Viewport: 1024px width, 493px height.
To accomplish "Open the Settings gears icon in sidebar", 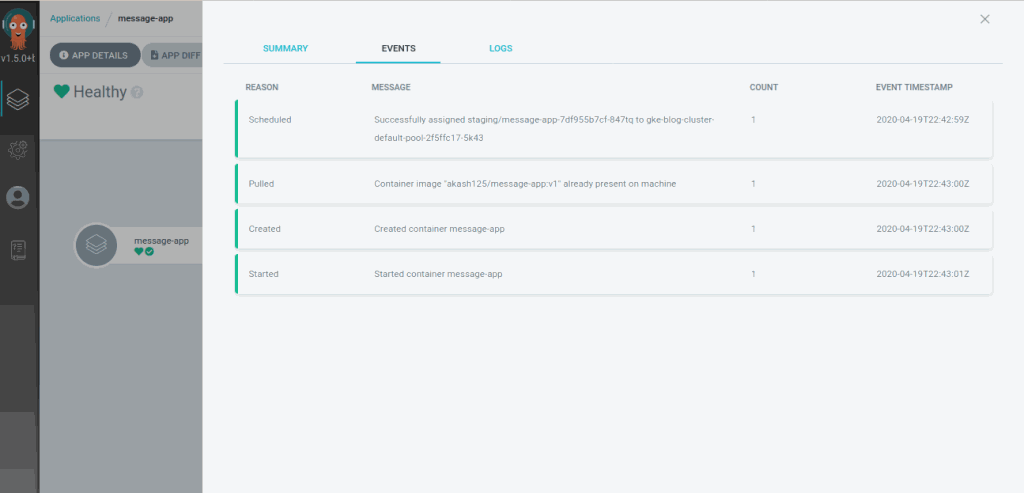I will coord(18,150).
